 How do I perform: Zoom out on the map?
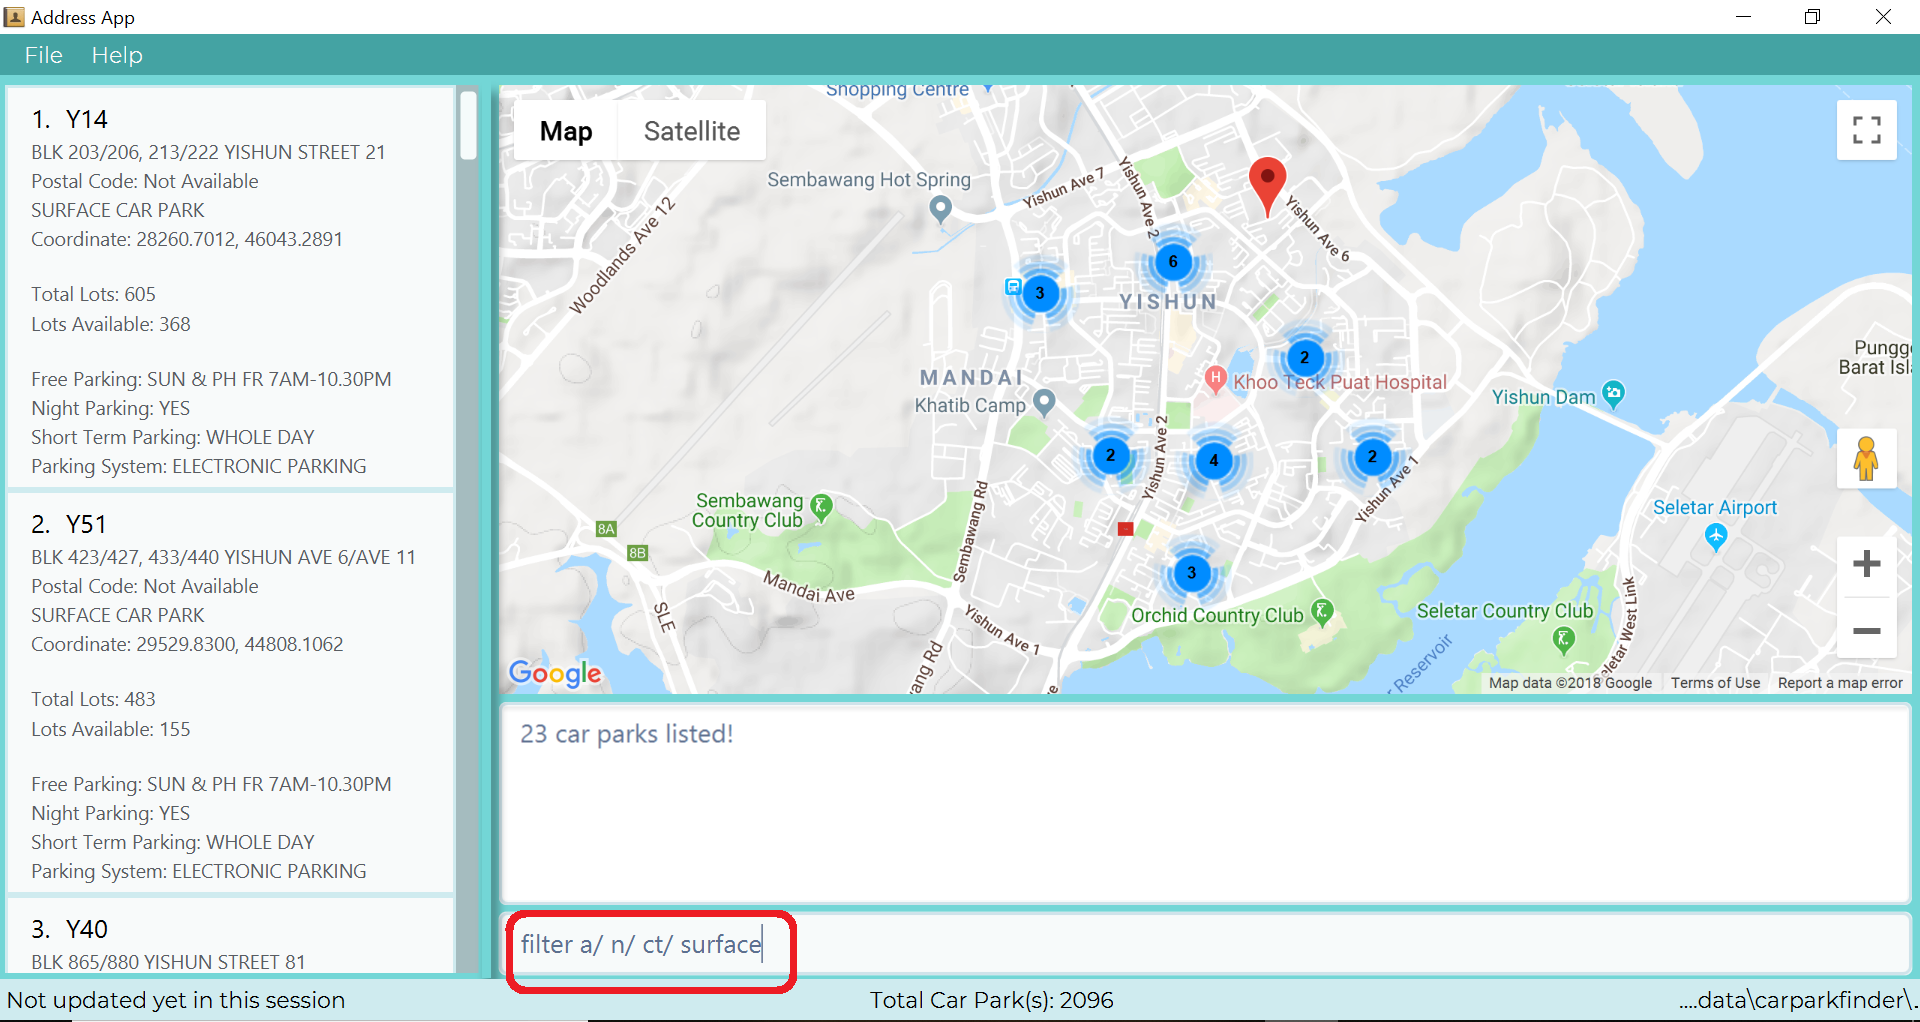1866,631
